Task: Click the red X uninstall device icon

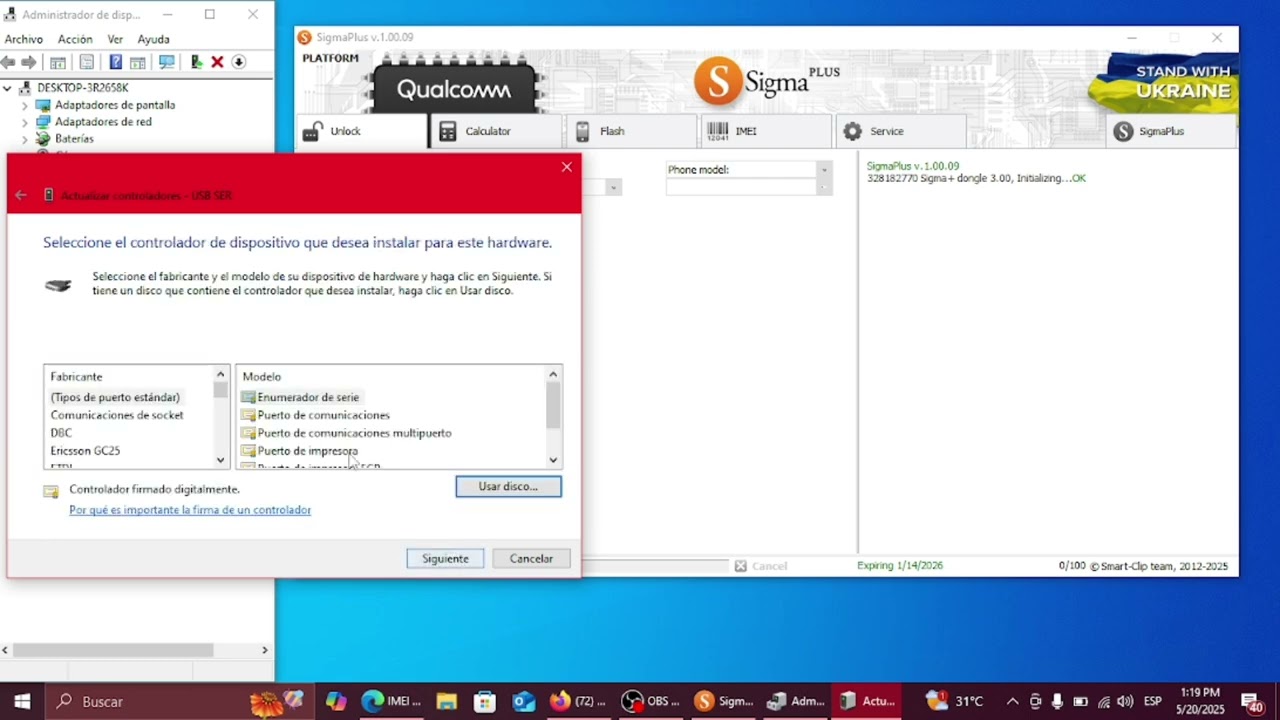Action: [217, 62]
